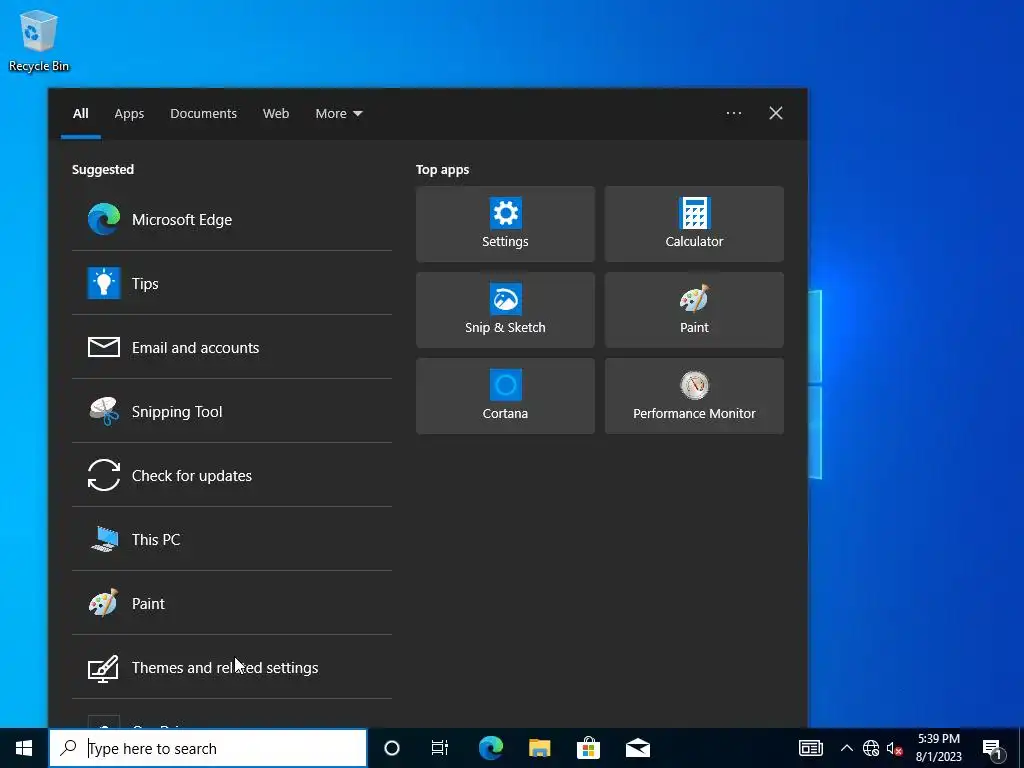Open Themes and related settings
The image size is (1024, 768).
[231, 667]
